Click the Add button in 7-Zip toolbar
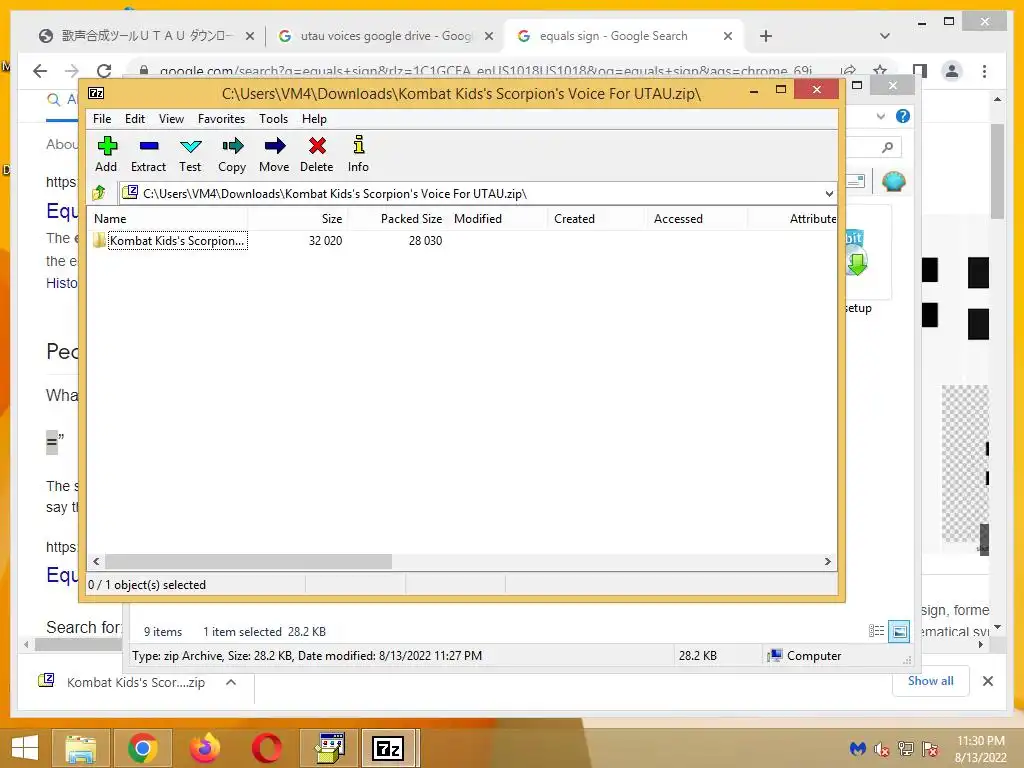1024x768 pixels. [106, 155]
